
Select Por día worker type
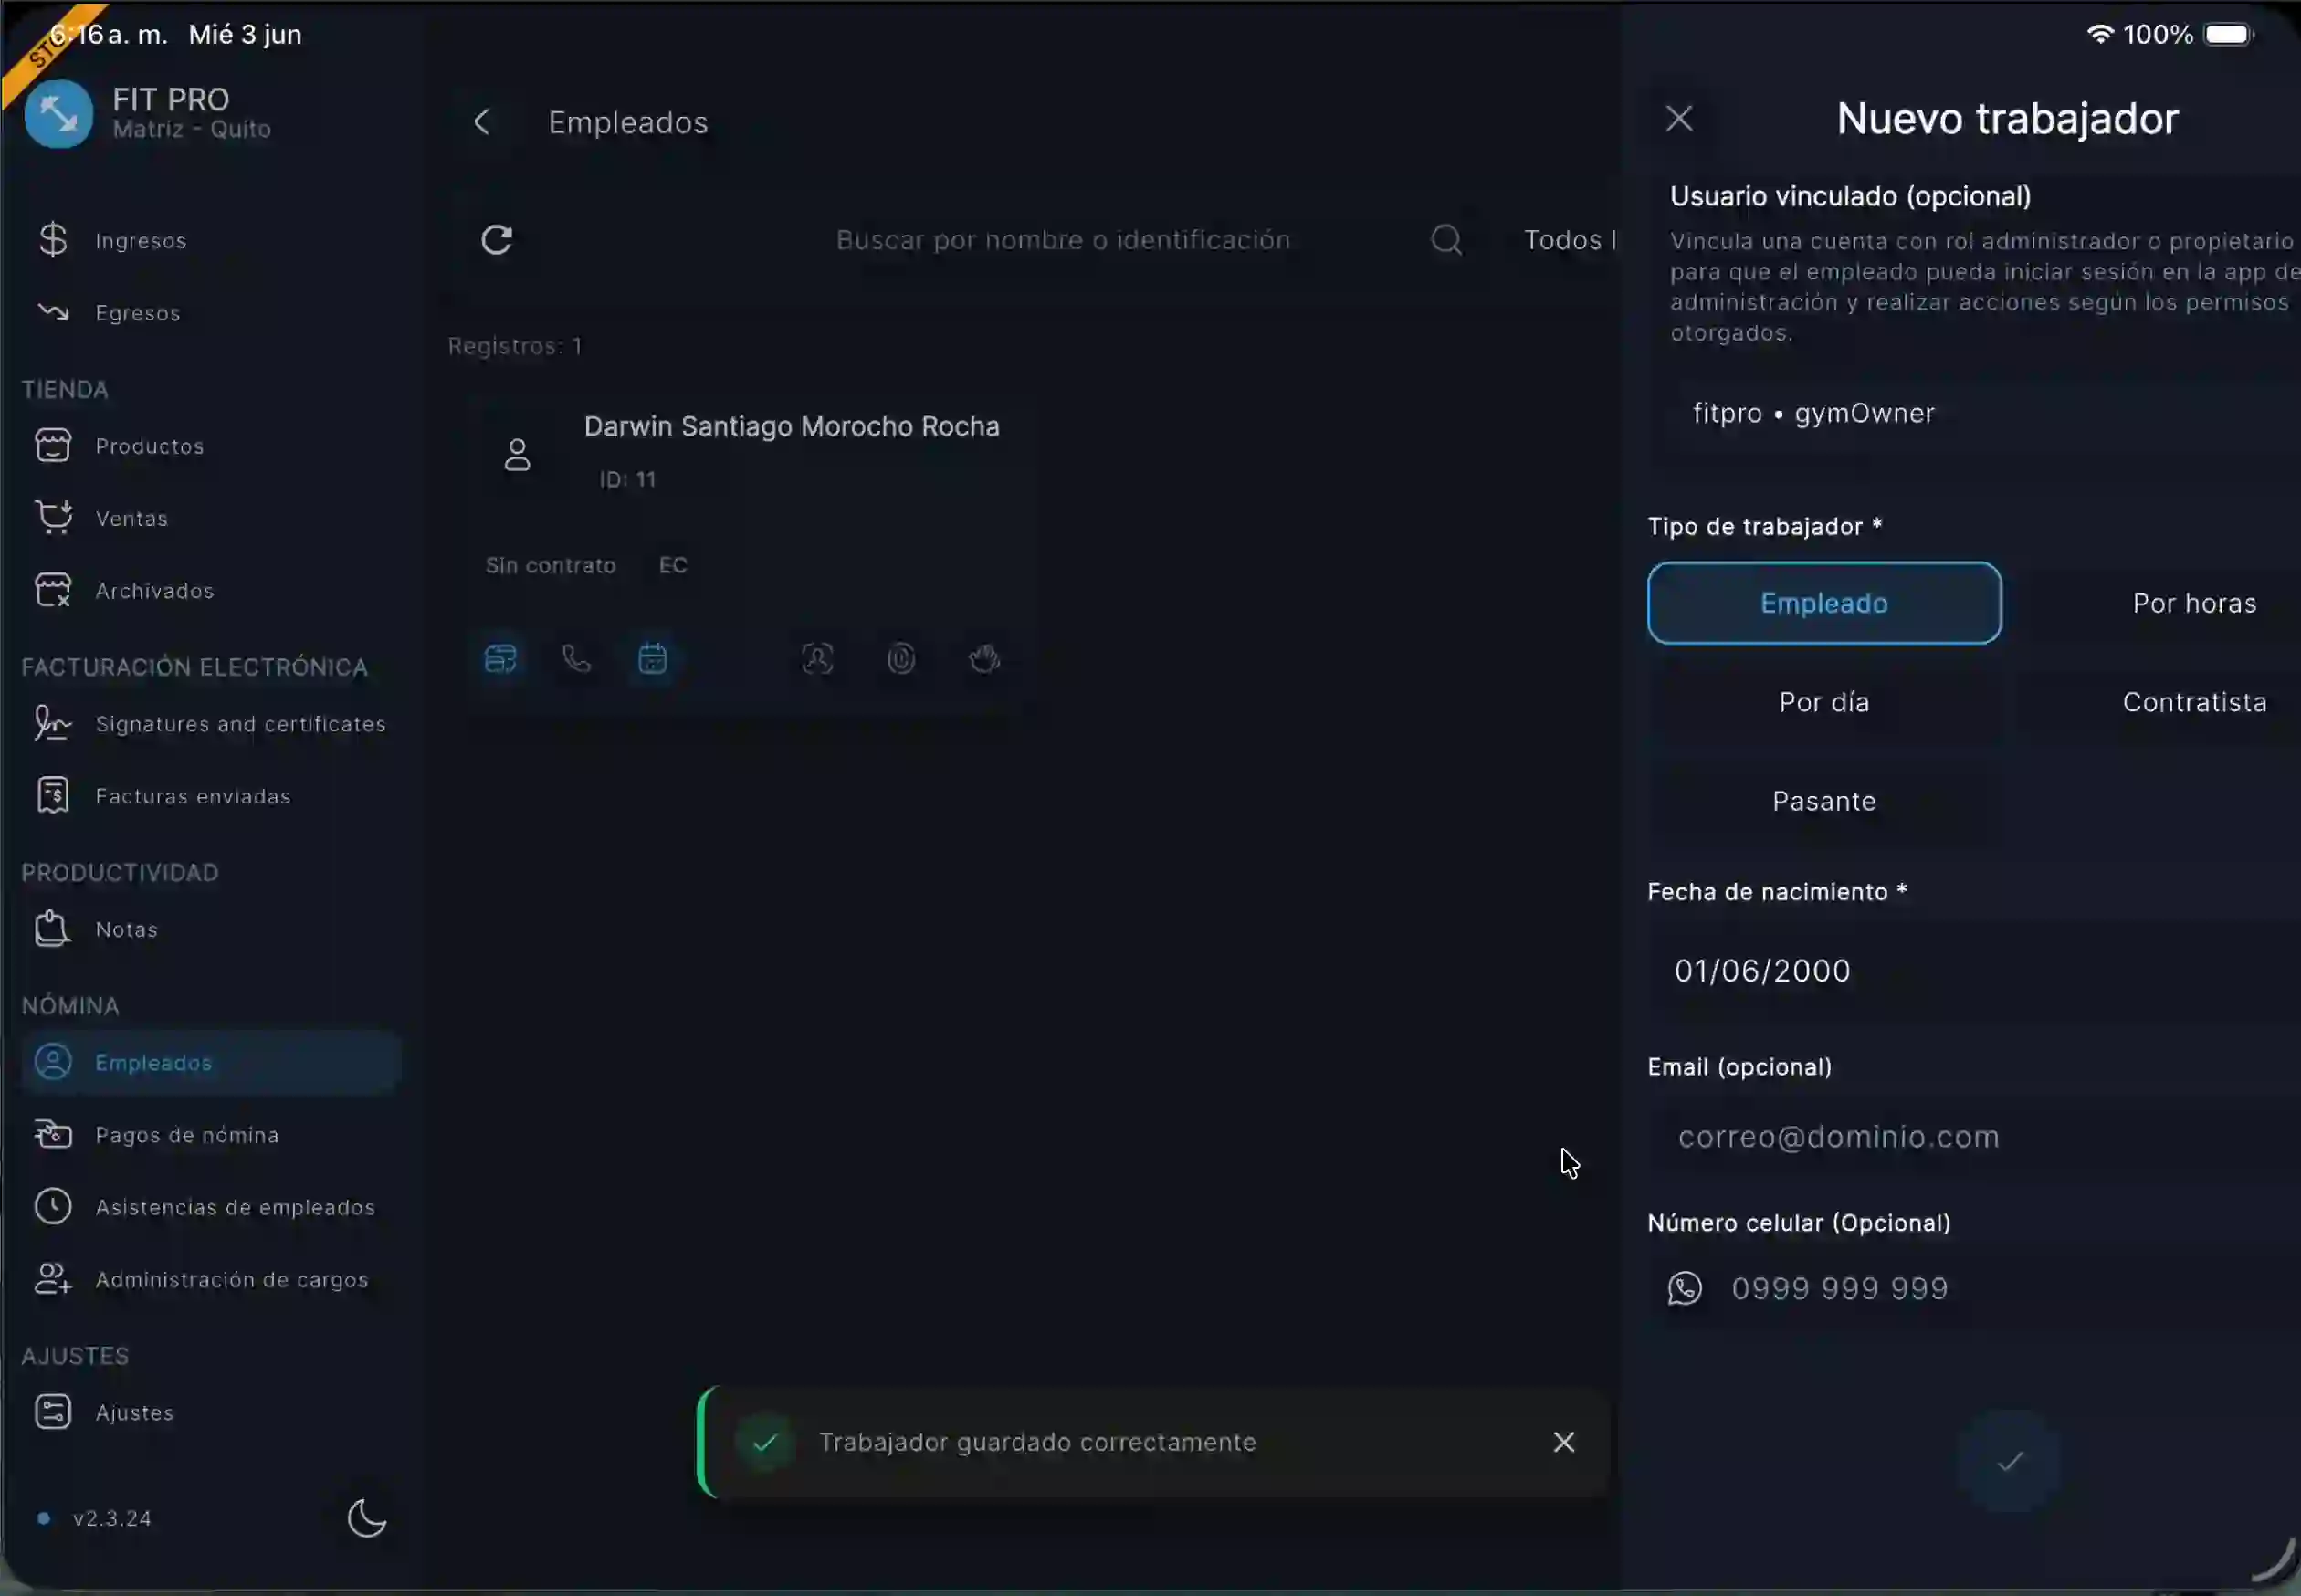click(x=1824, y=702)
